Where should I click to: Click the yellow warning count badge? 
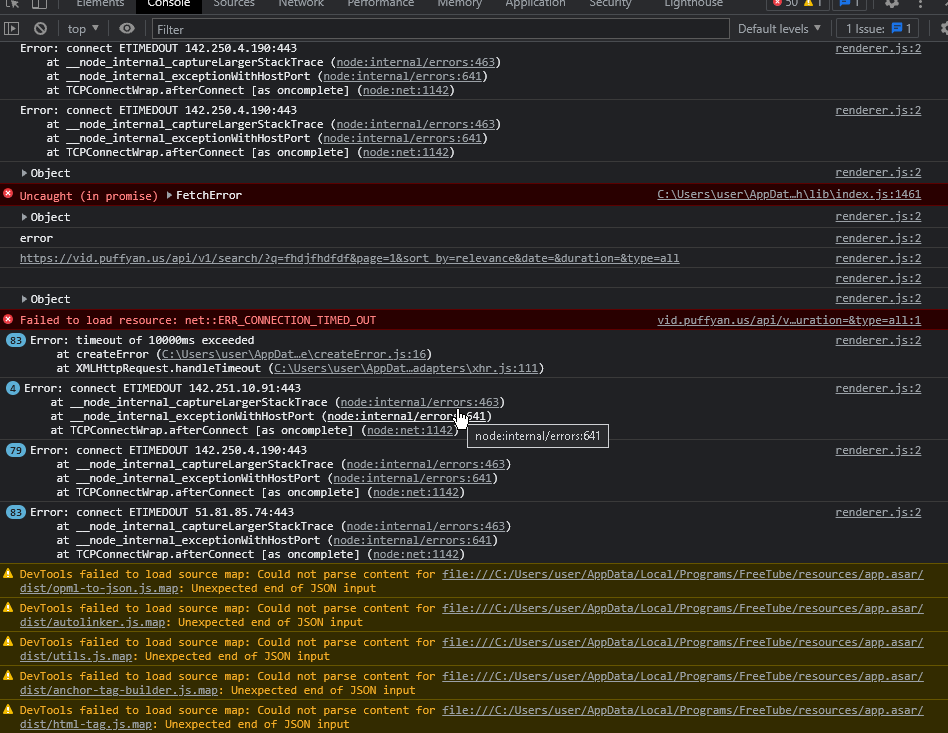click(x=813, y=3)
